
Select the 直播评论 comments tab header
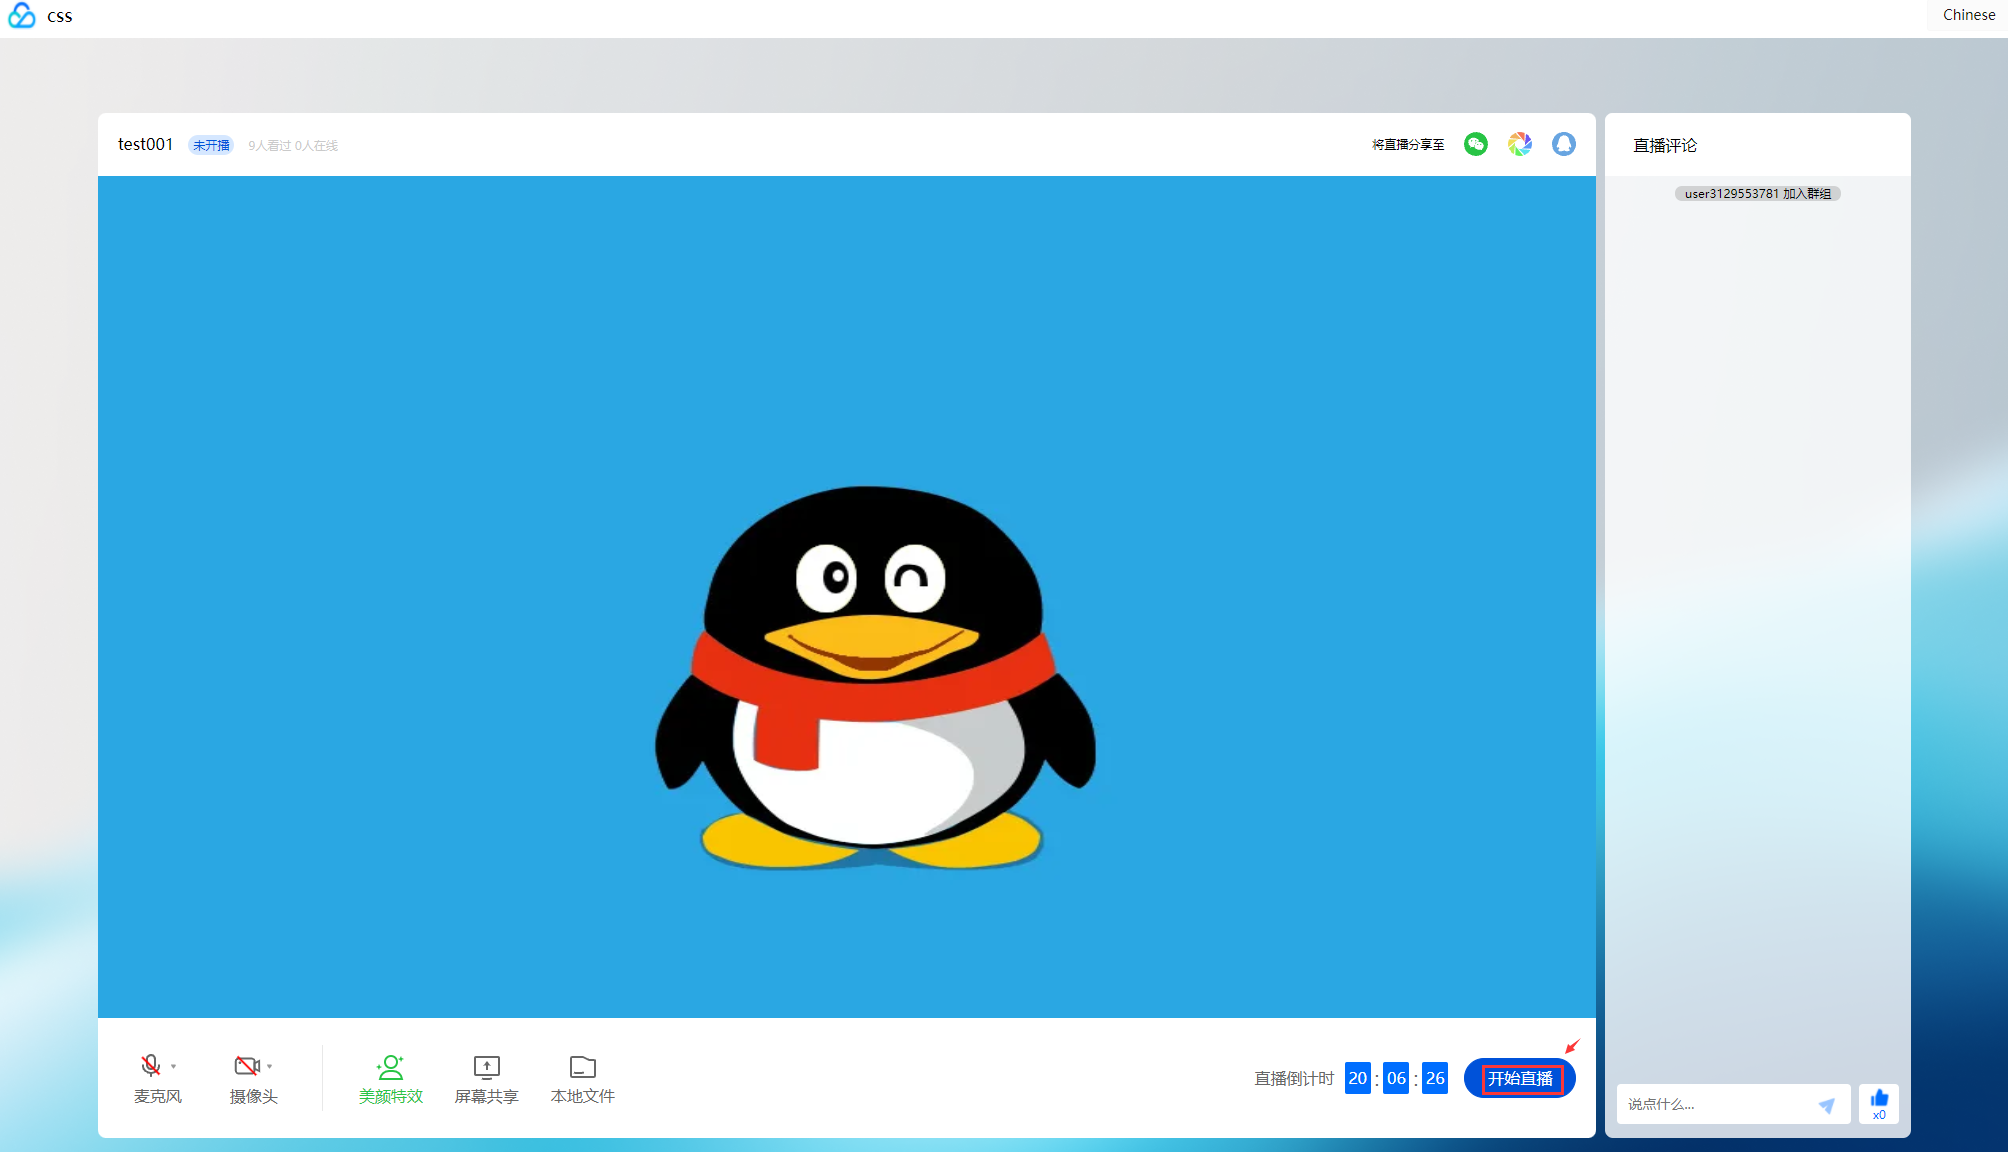point(1664,146)
